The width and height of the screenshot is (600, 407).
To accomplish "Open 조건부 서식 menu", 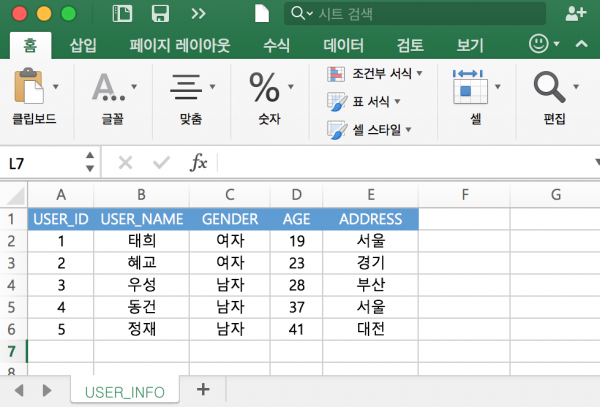I will click(375, 73).
